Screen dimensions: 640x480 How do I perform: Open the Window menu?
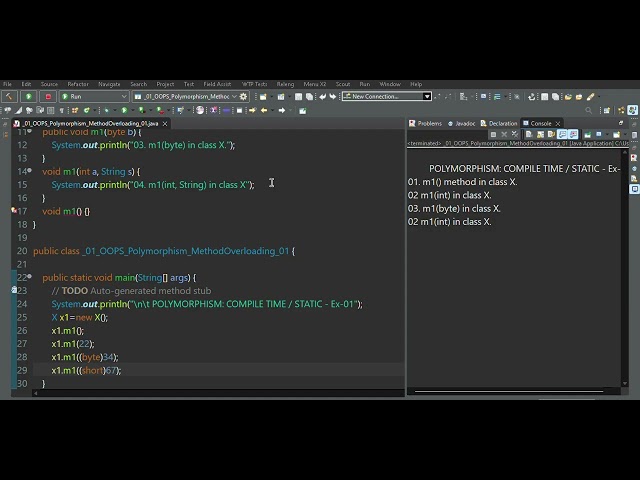pos(390,84)
